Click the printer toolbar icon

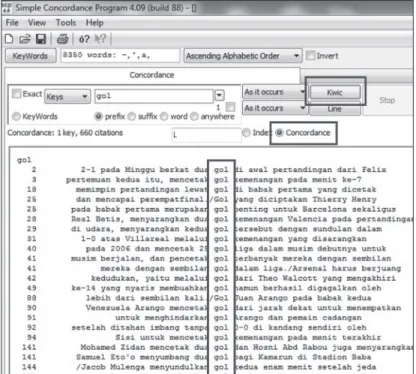pyautogui.click(x=62, y=39)
